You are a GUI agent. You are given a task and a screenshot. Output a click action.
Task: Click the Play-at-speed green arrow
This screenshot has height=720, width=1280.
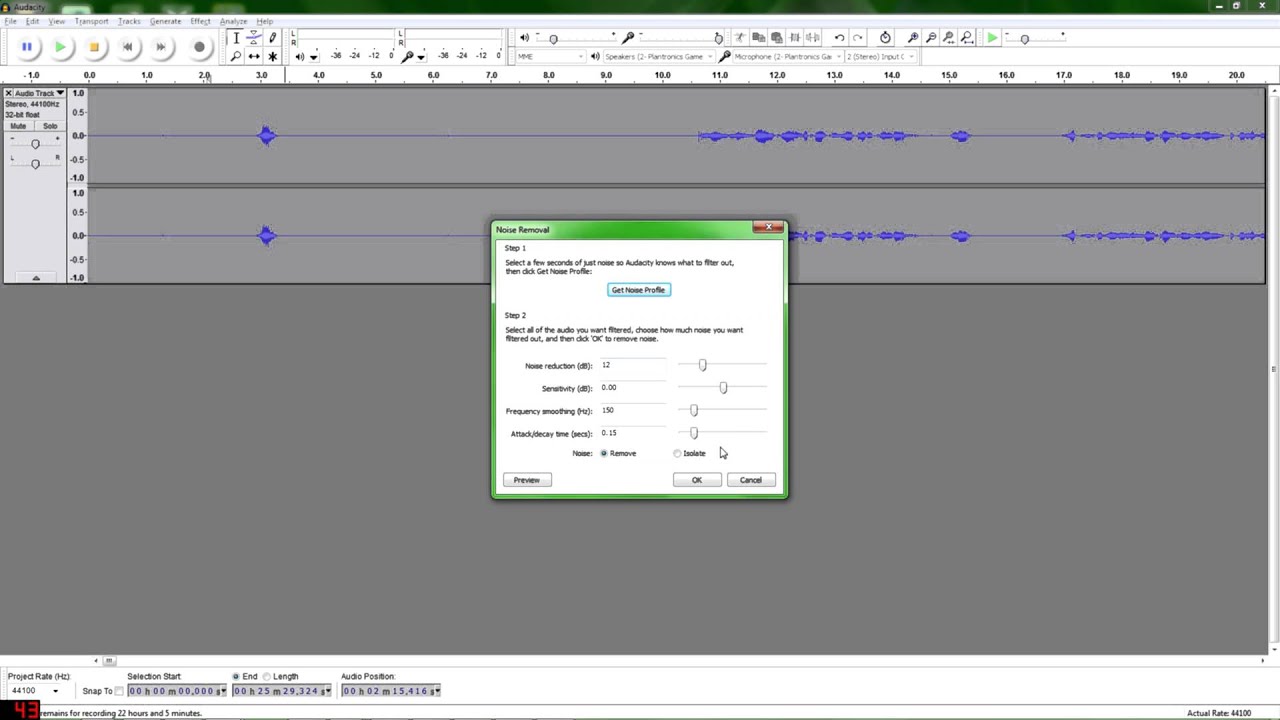(x=991, y=38)
